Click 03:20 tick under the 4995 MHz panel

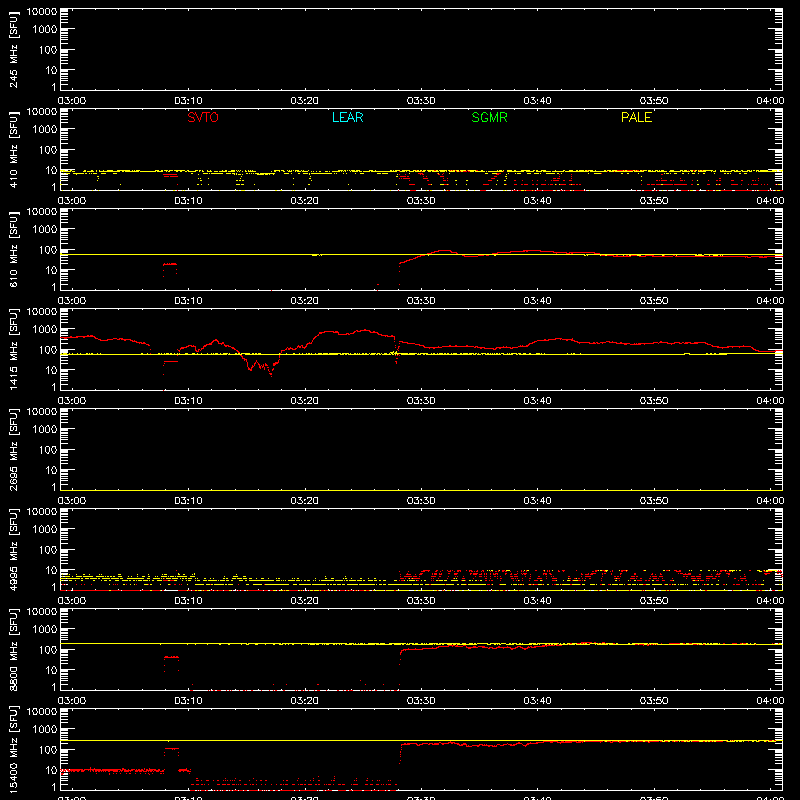coord(305,601)
